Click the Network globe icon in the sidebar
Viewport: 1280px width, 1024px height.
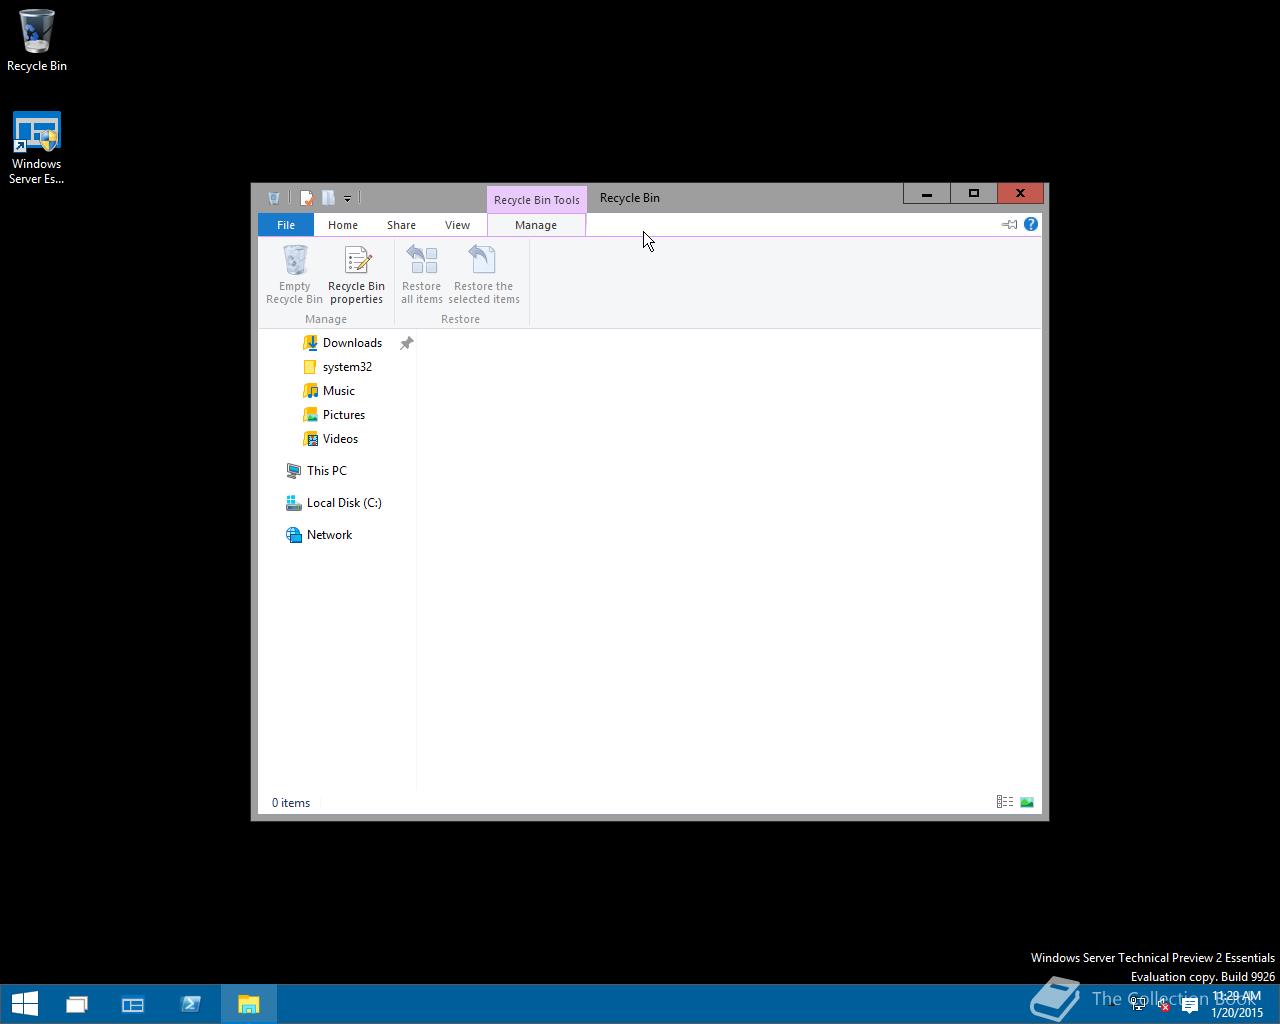[x=293, y=535]
